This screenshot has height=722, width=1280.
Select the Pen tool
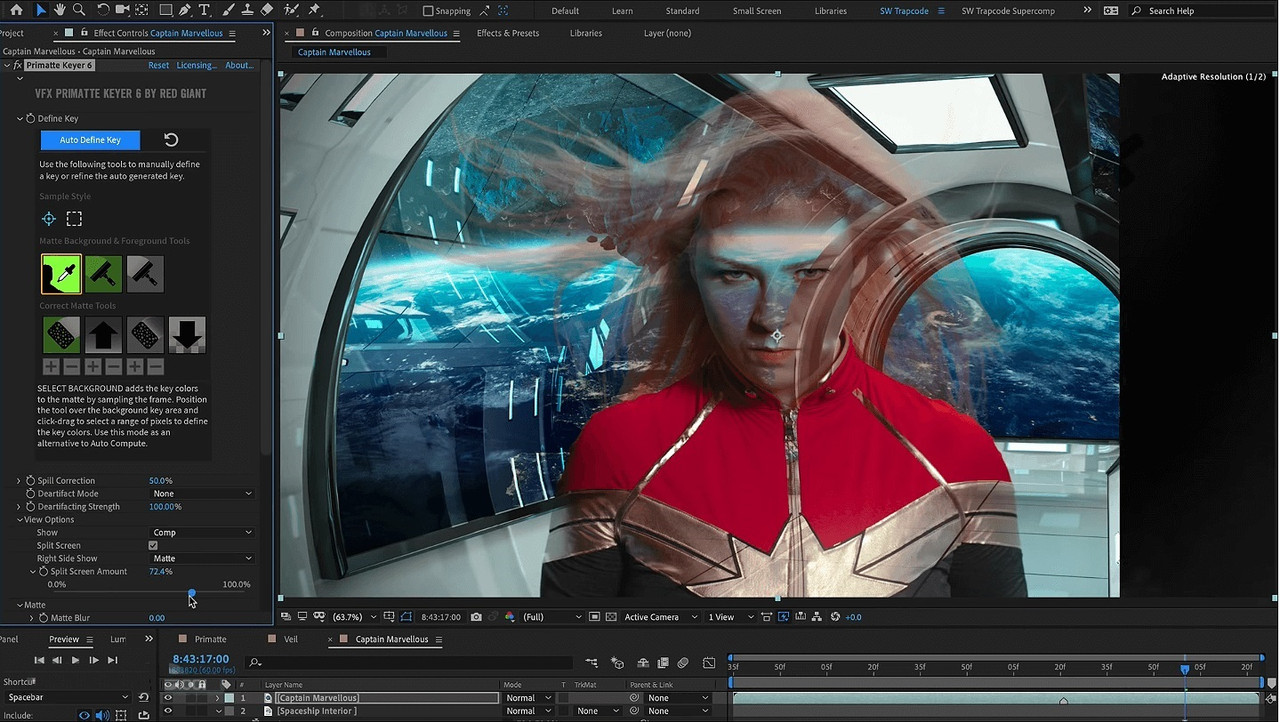tap(184, 10)
